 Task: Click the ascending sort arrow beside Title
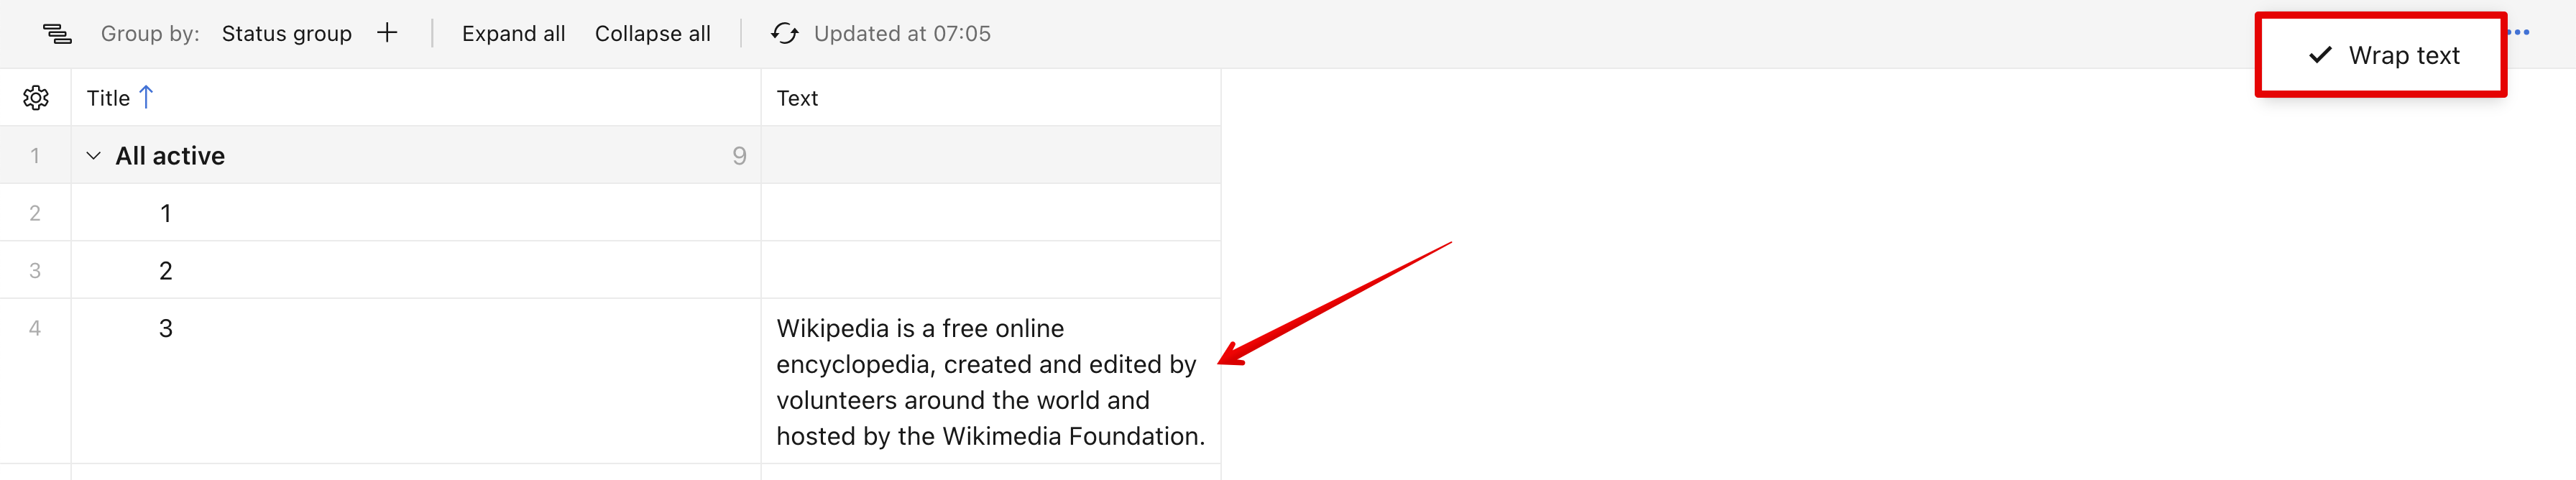(146, 97)
